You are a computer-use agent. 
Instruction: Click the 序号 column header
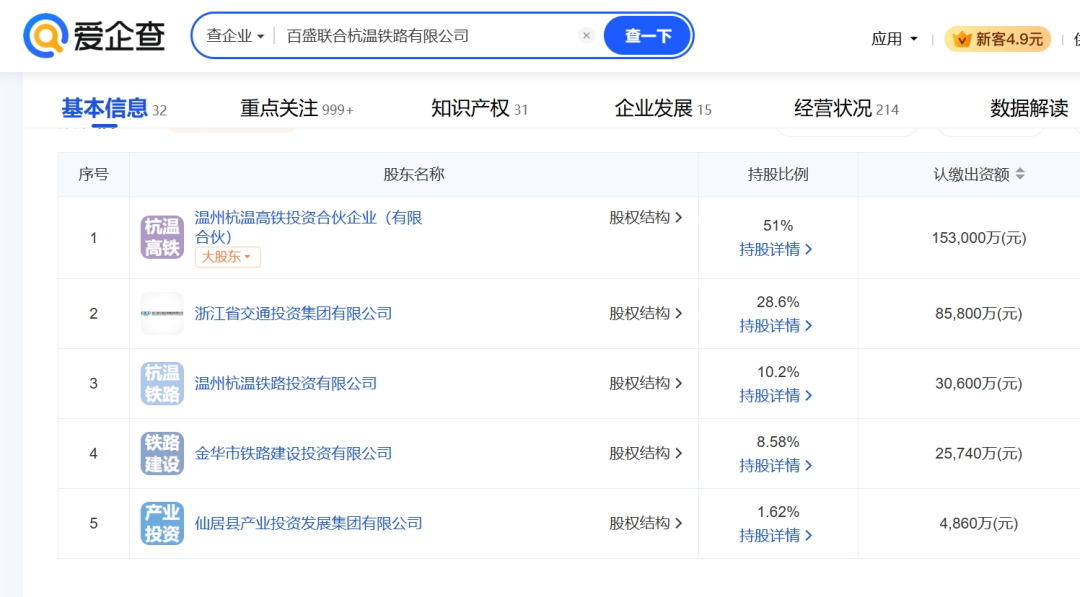point(94,174)
